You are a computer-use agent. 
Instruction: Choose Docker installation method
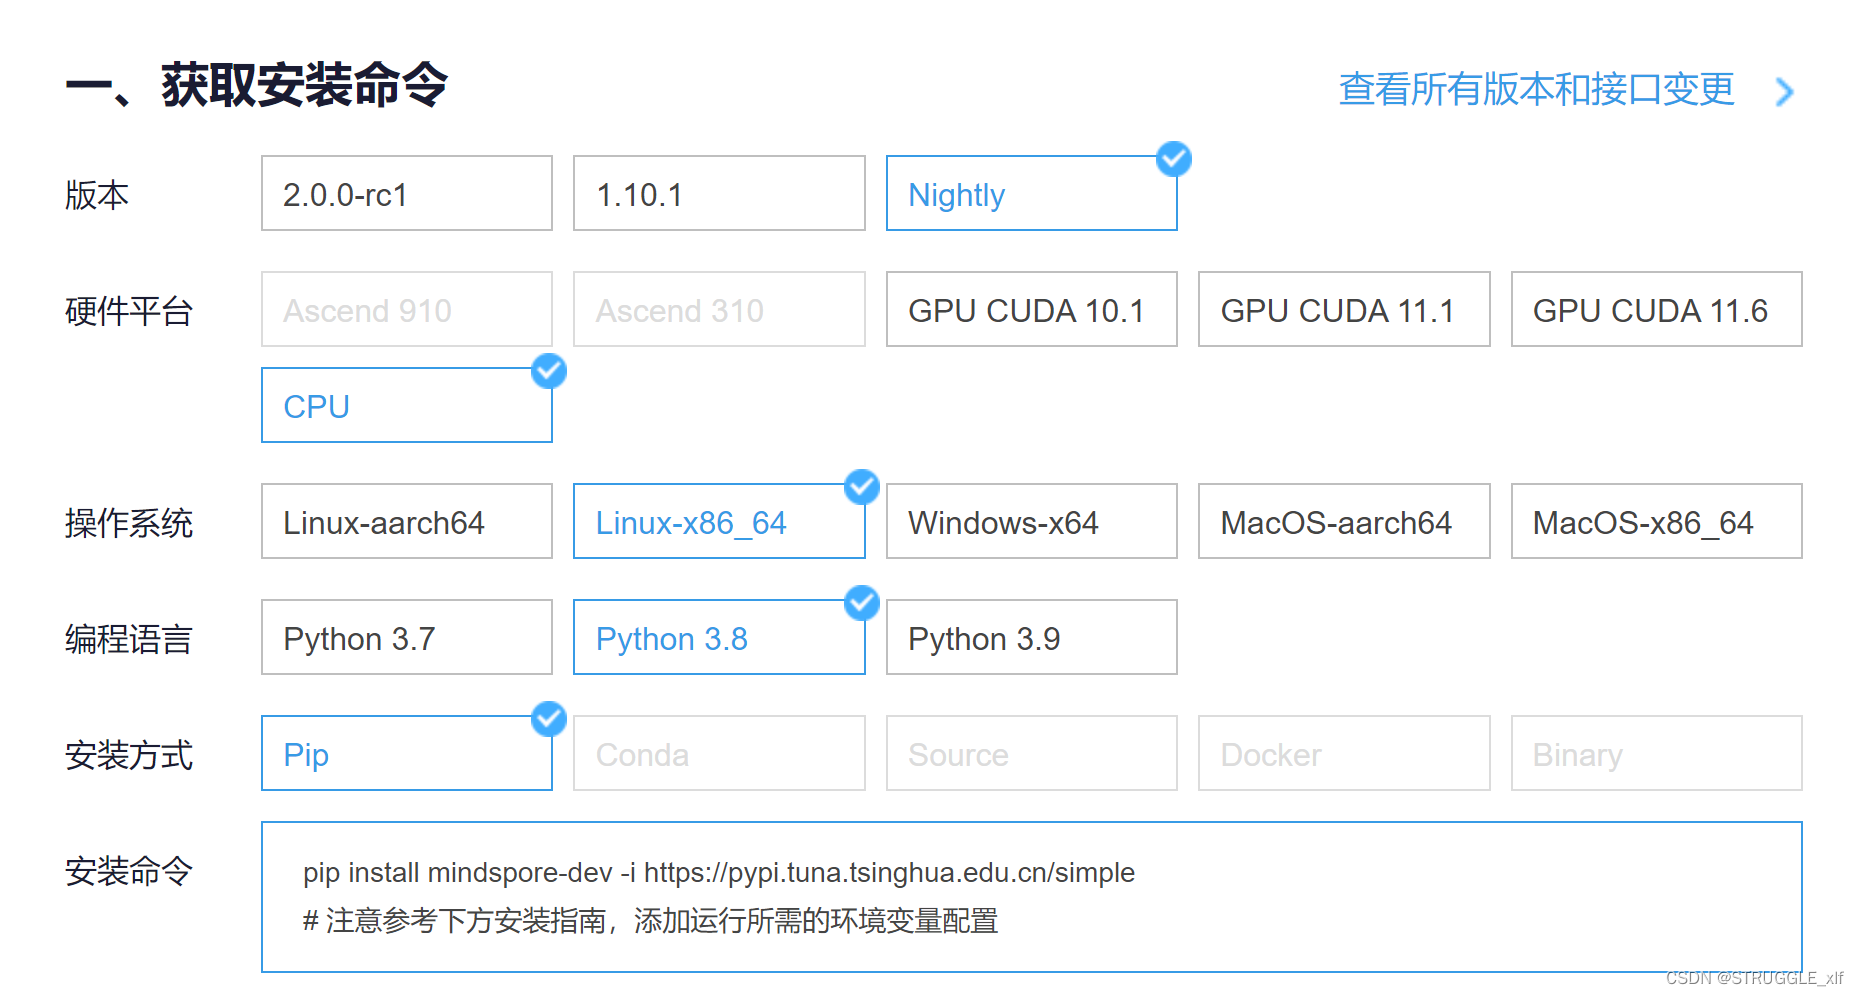coord(1344,753)
